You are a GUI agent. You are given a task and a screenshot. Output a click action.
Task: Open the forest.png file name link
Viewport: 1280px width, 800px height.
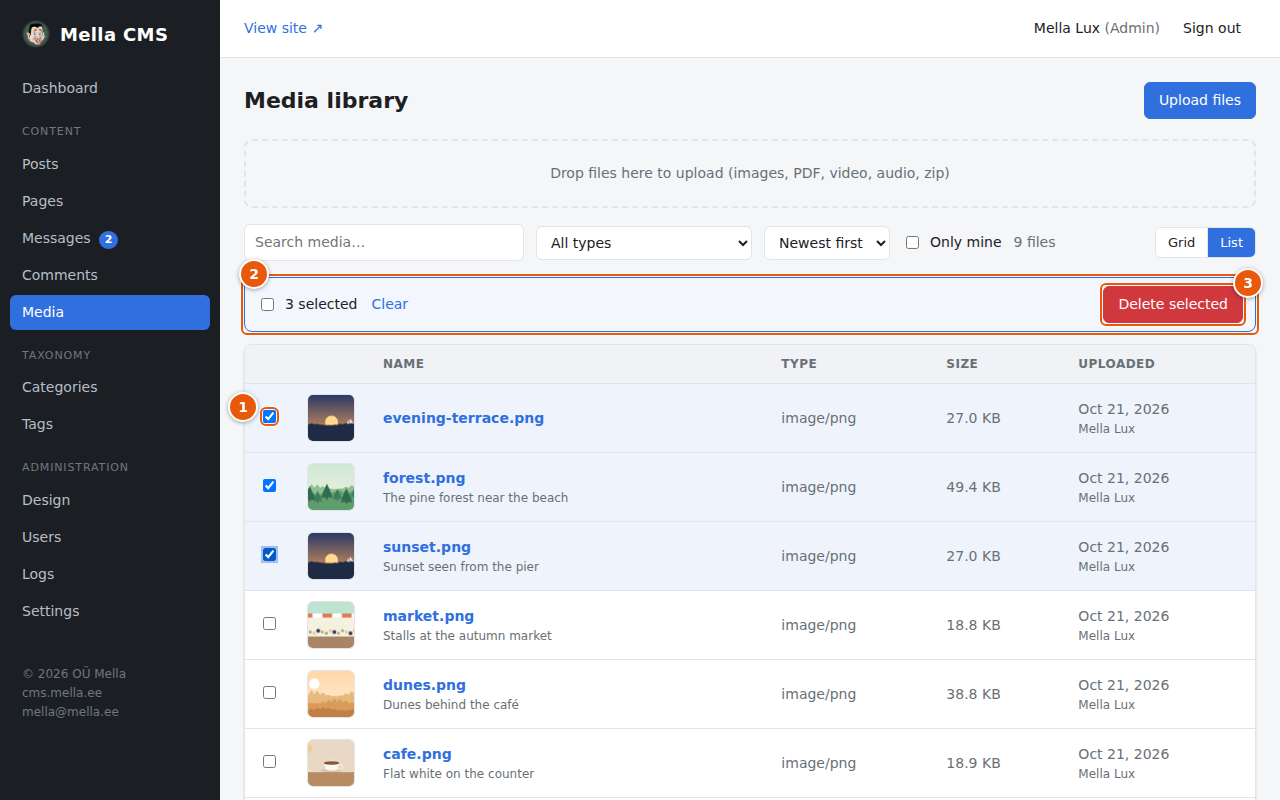tap(424, 478)
